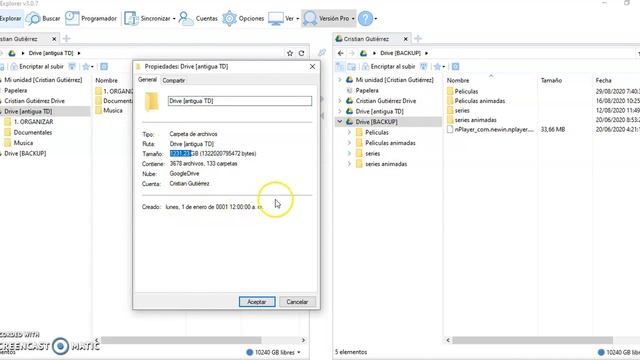Close the left pane Cristian Gutiérrez tab
This screenshot has width=640, height=360.
54,39
